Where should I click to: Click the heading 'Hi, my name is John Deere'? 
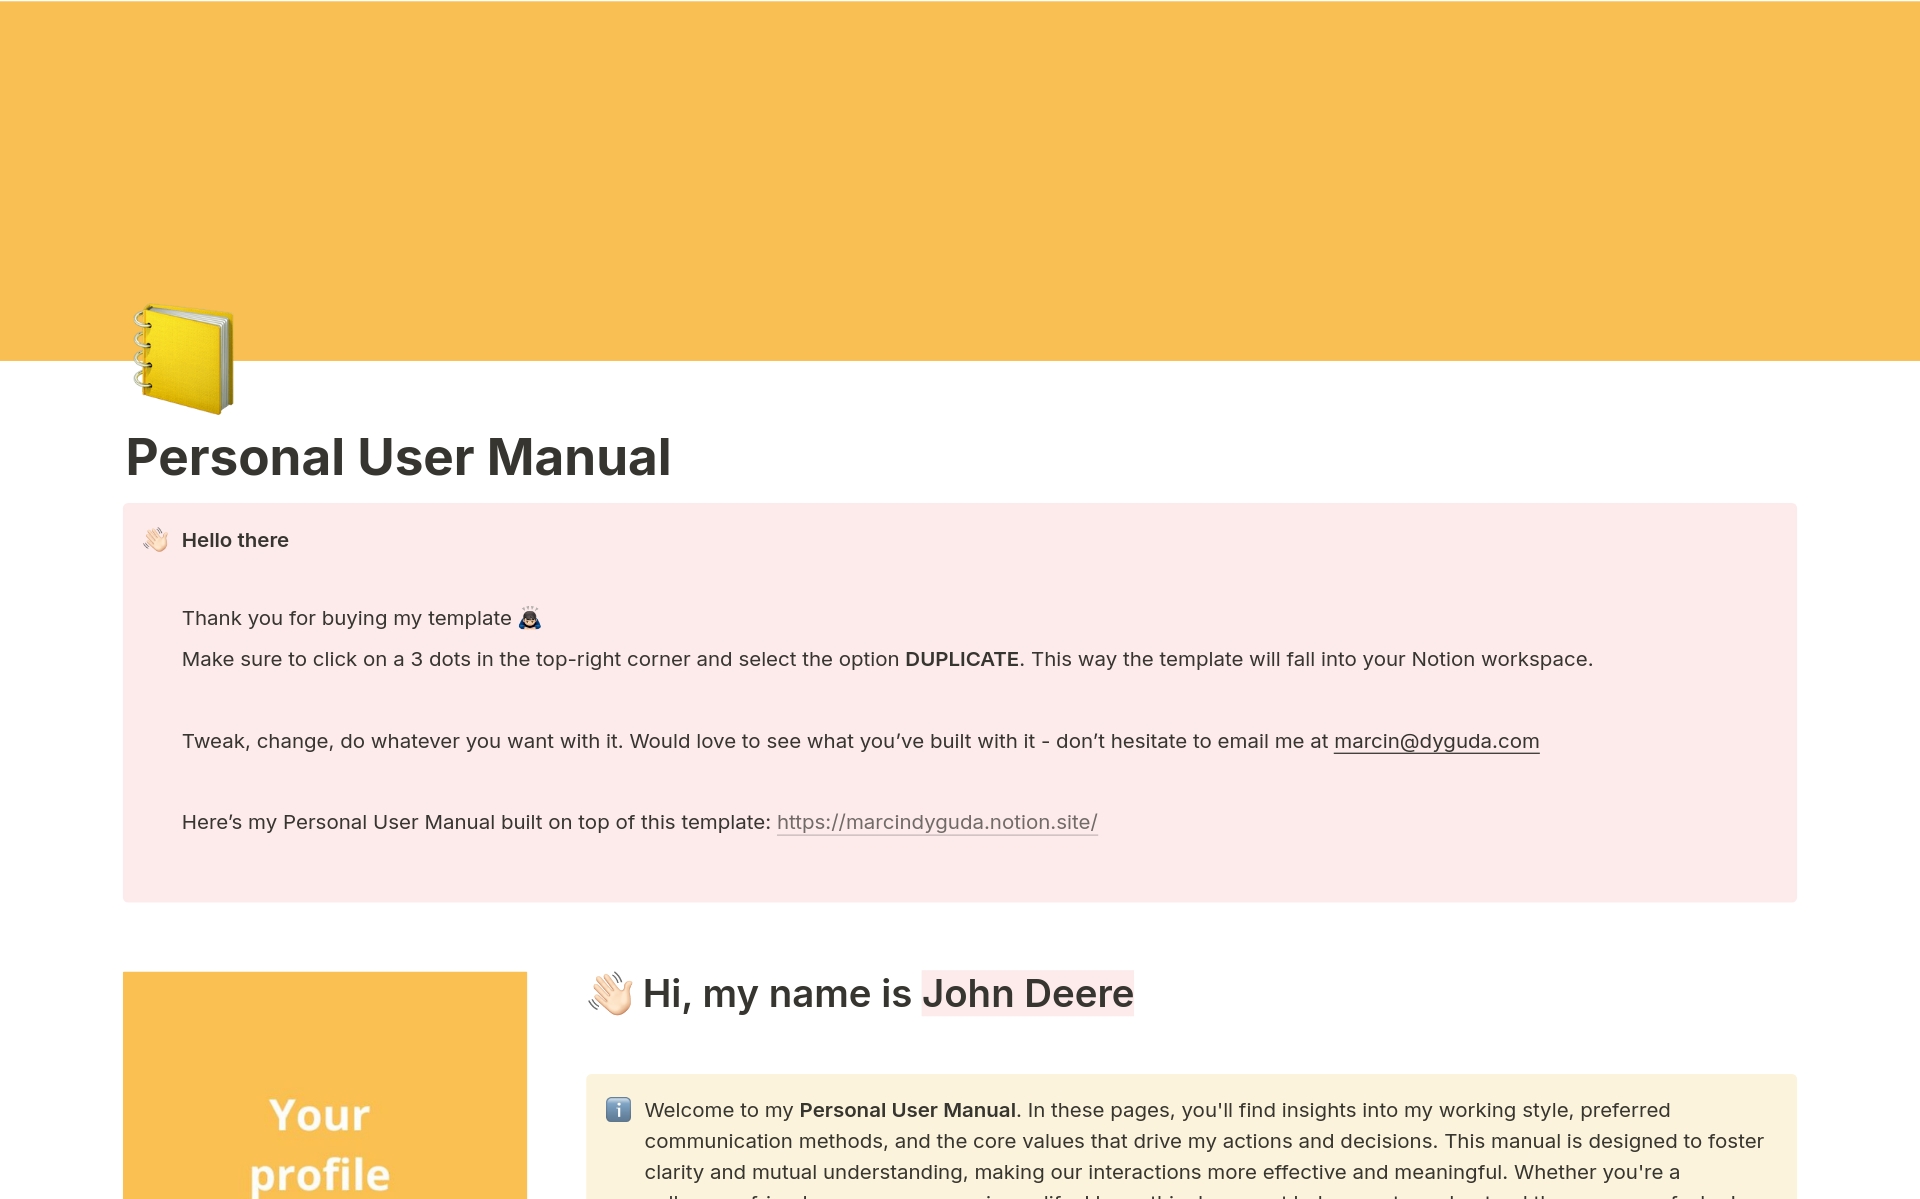click(860, 993)
